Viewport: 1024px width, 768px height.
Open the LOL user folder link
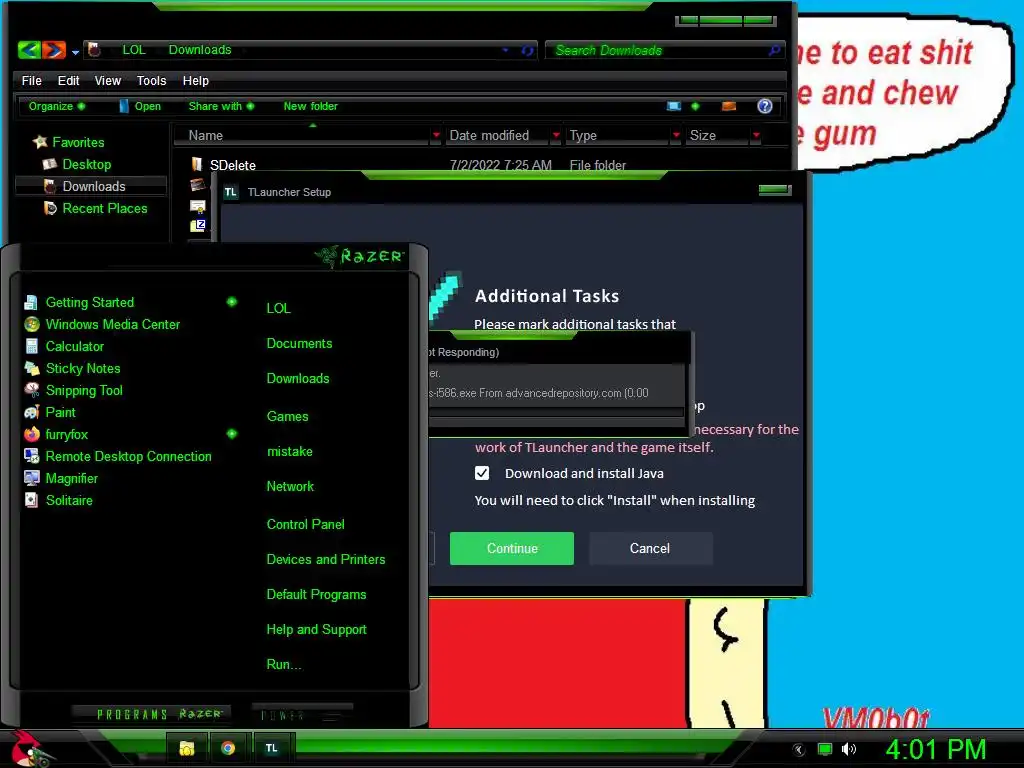(x=278, y=308)
